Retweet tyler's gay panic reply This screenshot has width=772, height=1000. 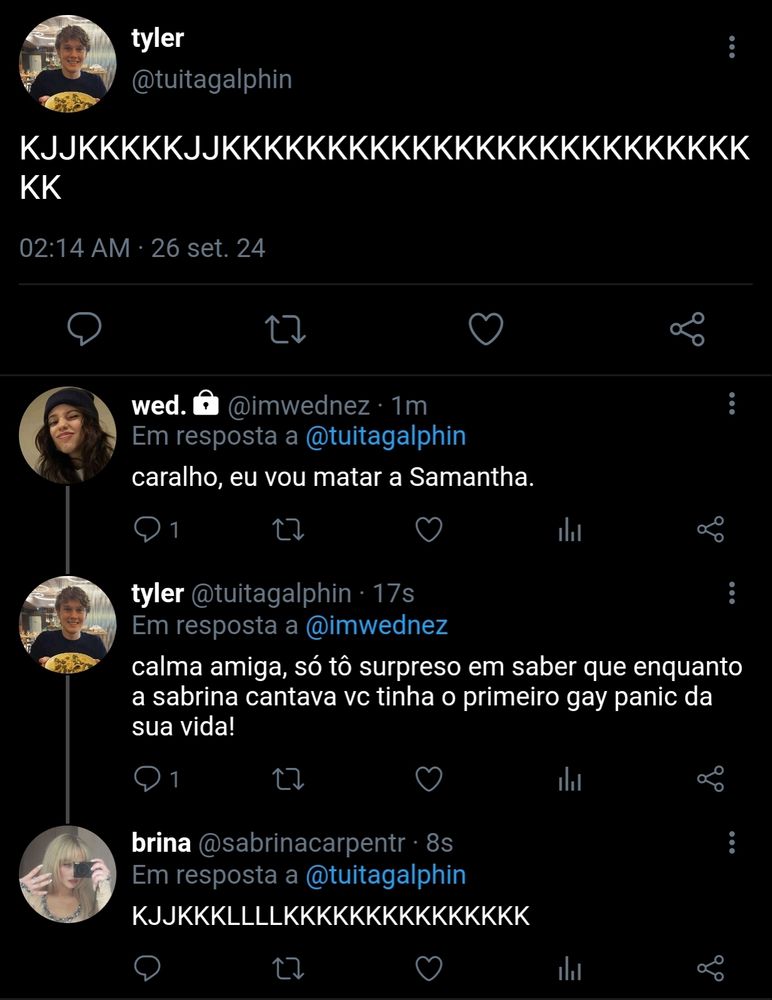point(288,779)
